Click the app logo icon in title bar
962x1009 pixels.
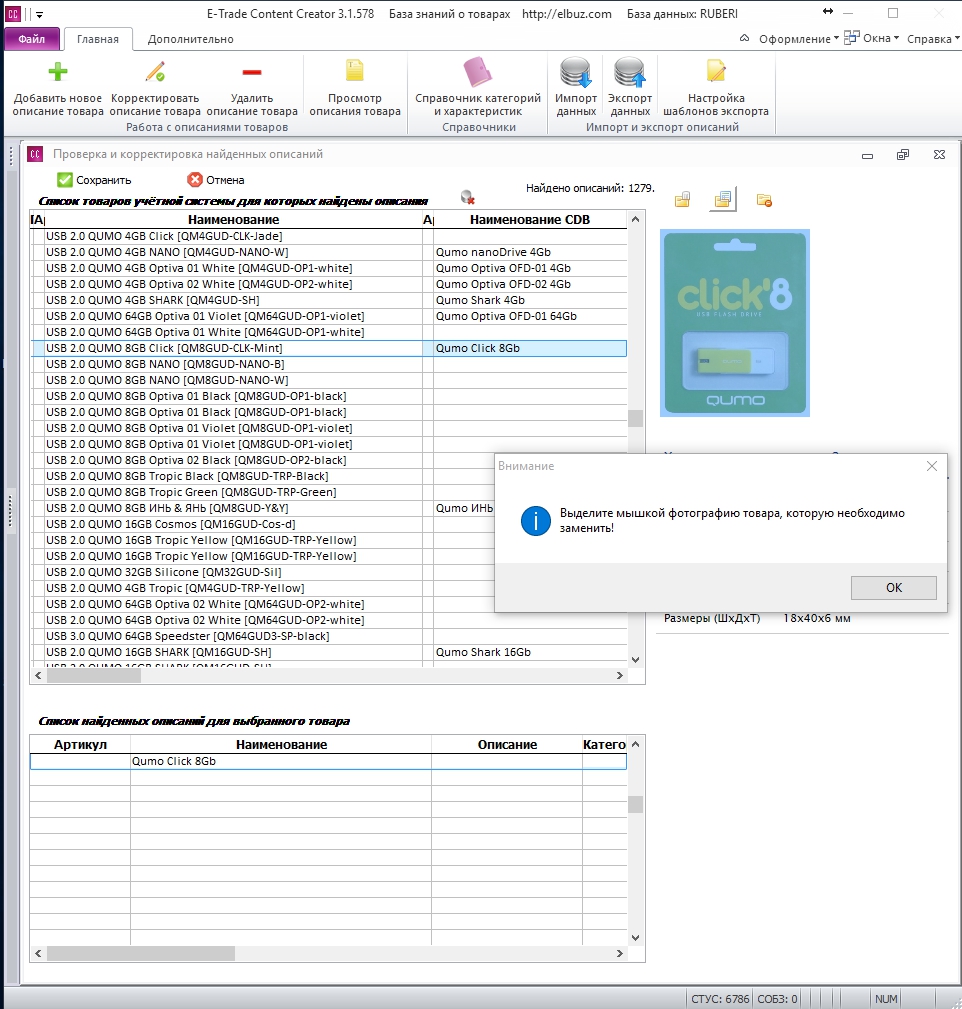13,14
